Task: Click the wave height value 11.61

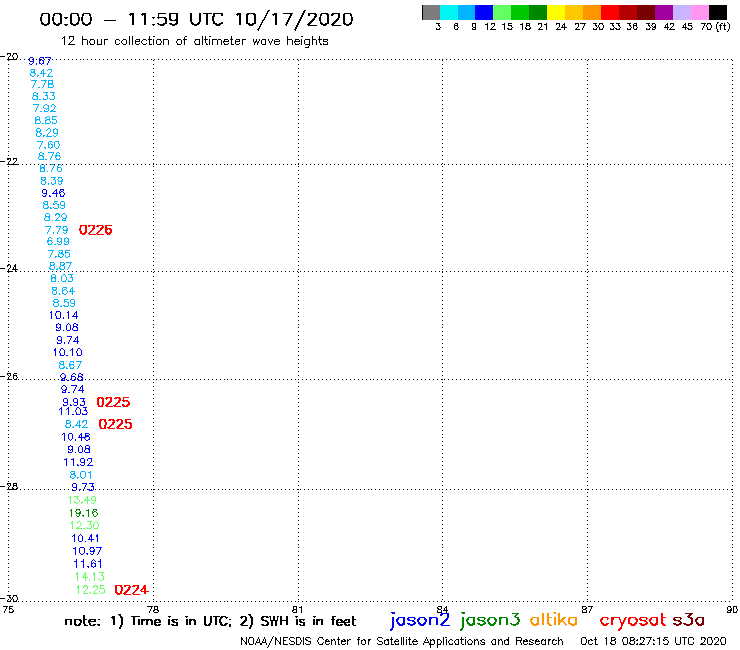Action: coord(88,564)
